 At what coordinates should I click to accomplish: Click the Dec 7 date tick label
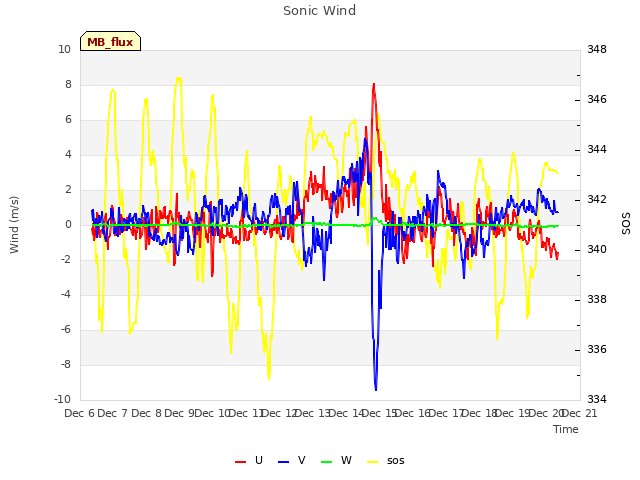113,413
